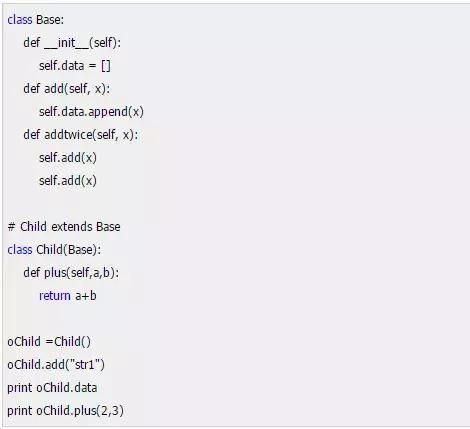The height and width of the screenshot is (429, 470).
Task: Click the 'class' keyword before Base
Action: tap(20, 20)
